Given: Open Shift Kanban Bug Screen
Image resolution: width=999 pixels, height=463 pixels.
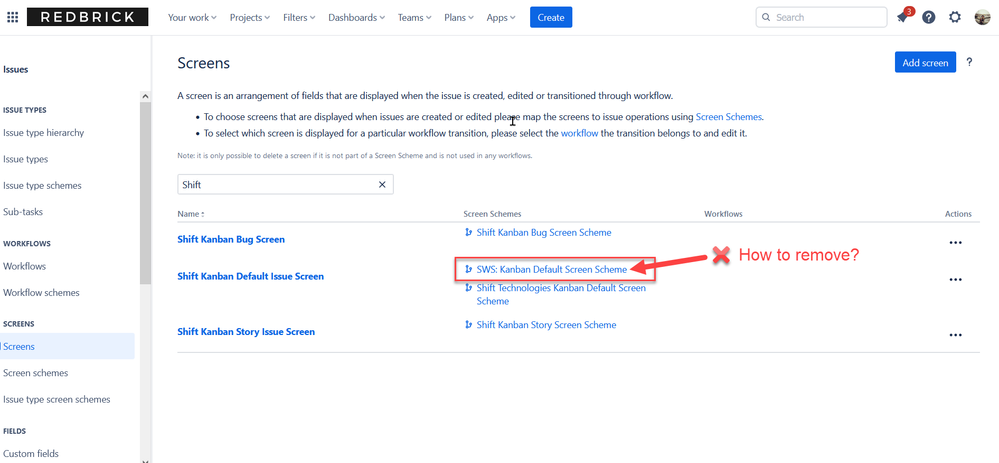Looking at the screenshot, I should click(x=231, y=239).
